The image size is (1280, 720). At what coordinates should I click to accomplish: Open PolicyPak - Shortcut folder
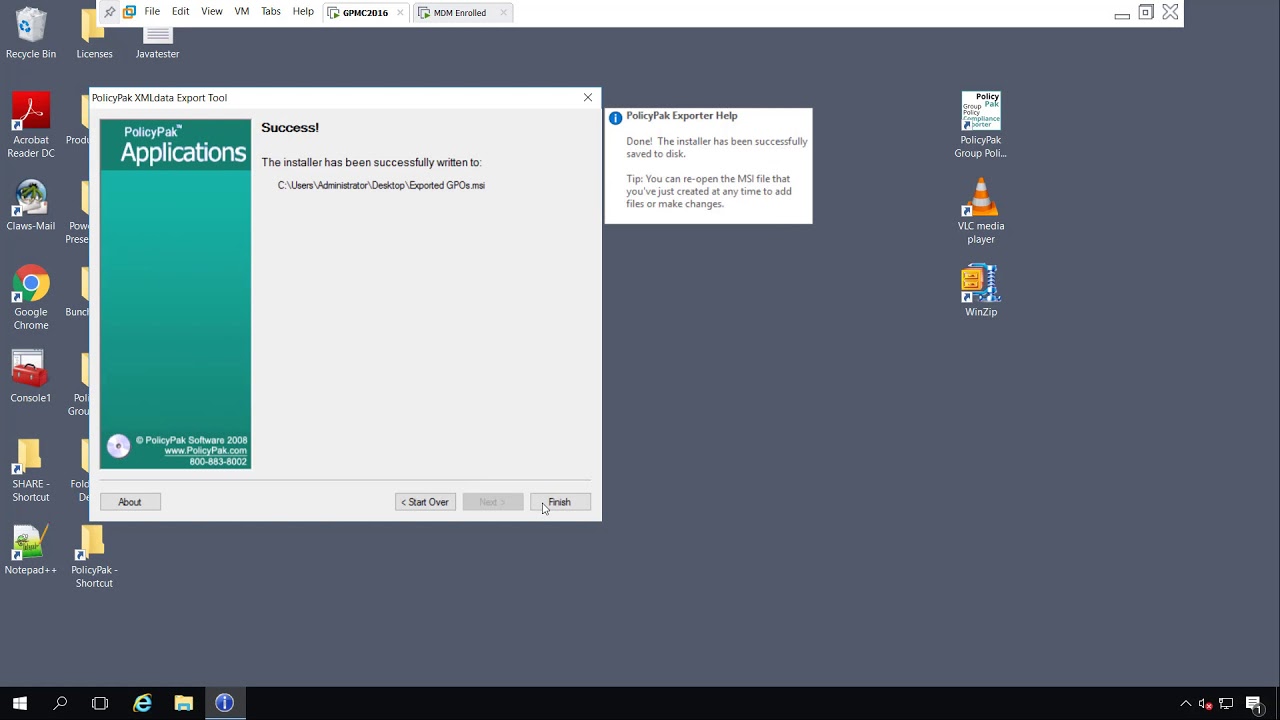pyautogui.click(x=94, y=556)
